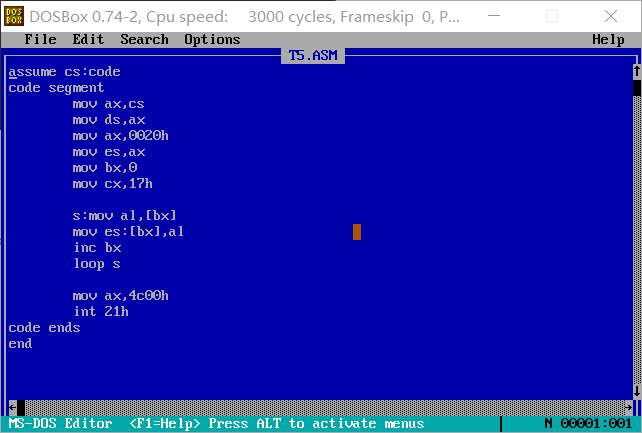This screenshot has width=642, height=433.
Task: Click the 00001:001 cursor position indicator
Action: 596,423
